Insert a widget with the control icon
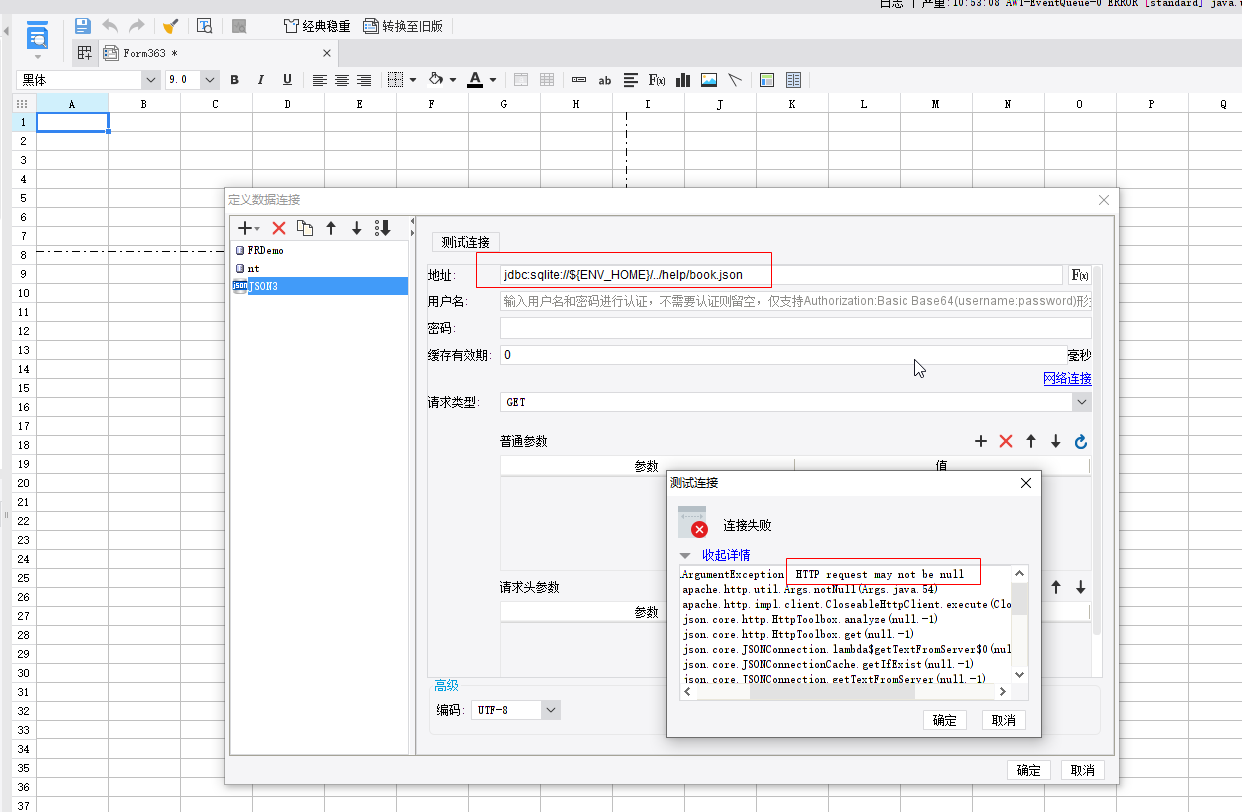This screenshot has width=1242, height=812. pyautogui.click(x=579, y=80)
